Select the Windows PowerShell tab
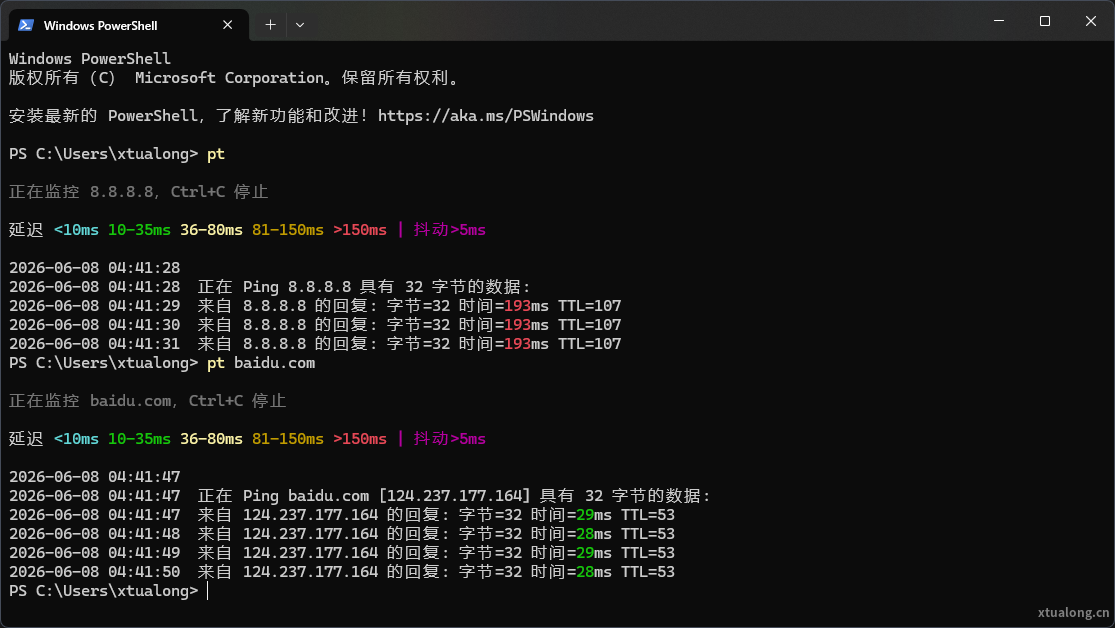This screenshot has width=1115, height=628. [x=129, y=25]
